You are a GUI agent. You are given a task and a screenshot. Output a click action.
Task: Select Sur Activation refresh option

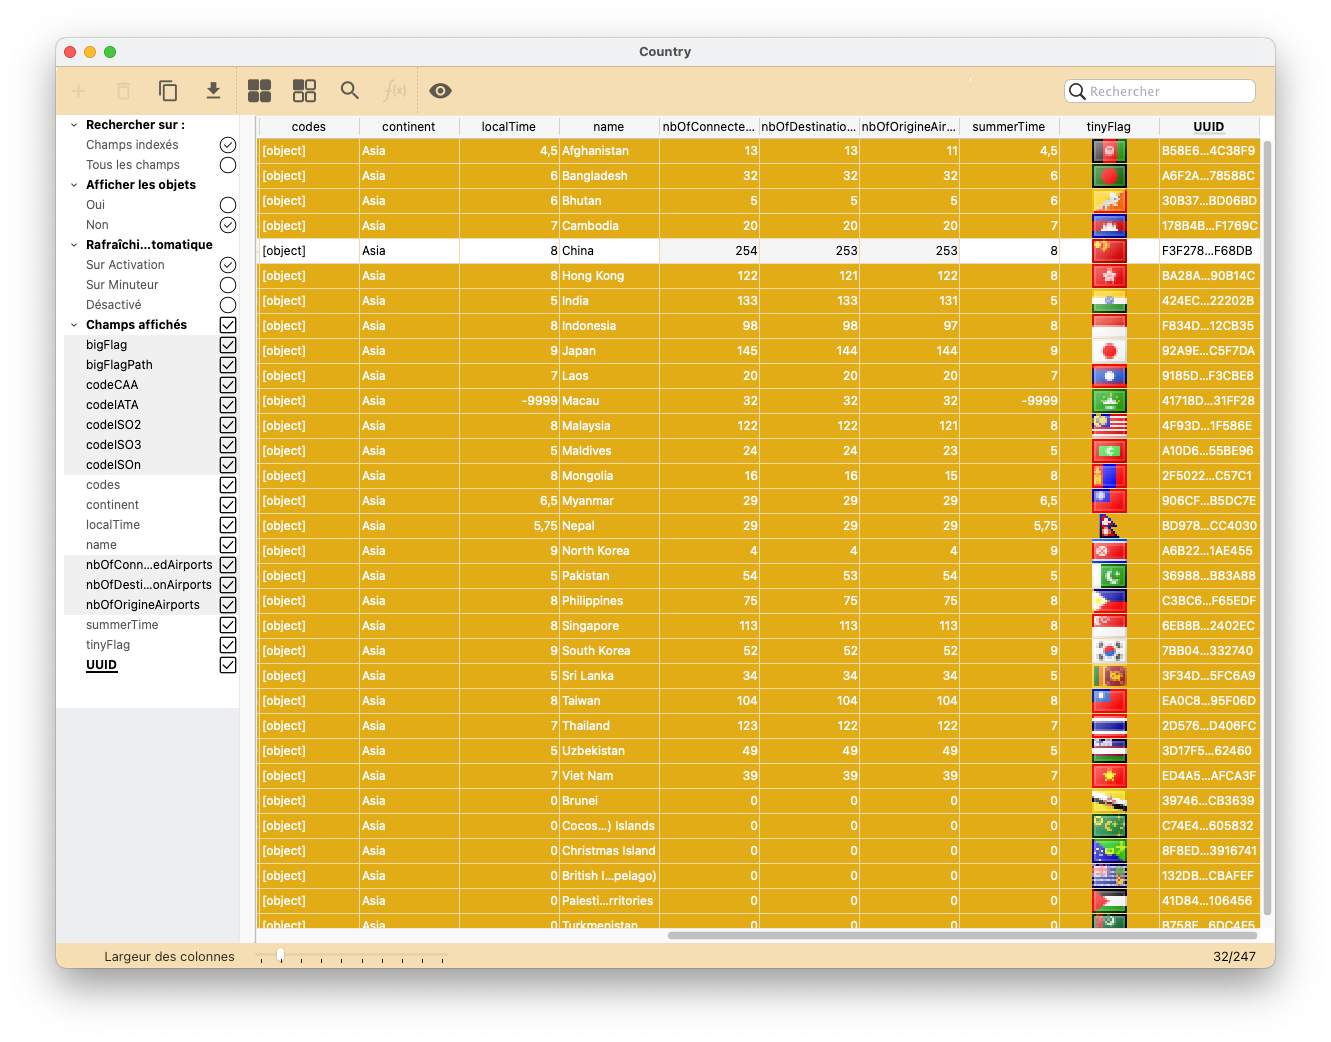point(228,265)
